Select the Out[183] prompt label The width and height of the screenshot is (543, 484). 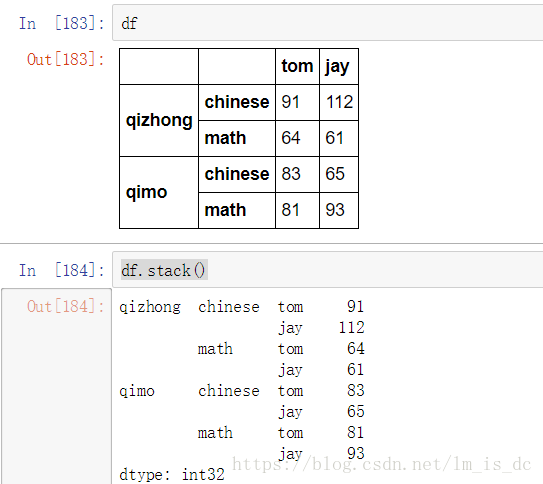[x=66, y=59]
